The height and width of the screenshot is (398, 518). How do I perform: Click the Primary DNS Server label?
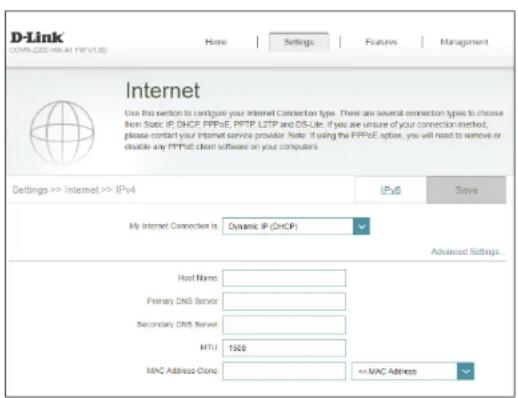(x=182, y=301)
